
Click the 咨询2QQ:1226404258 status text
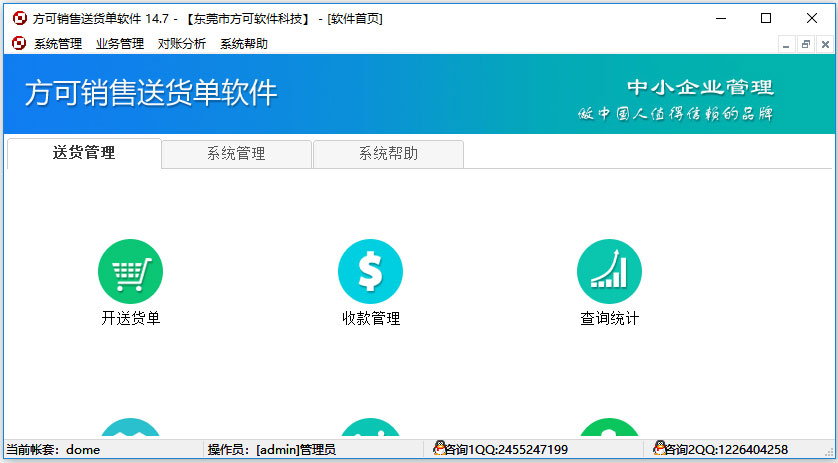(x=726, y=450)
